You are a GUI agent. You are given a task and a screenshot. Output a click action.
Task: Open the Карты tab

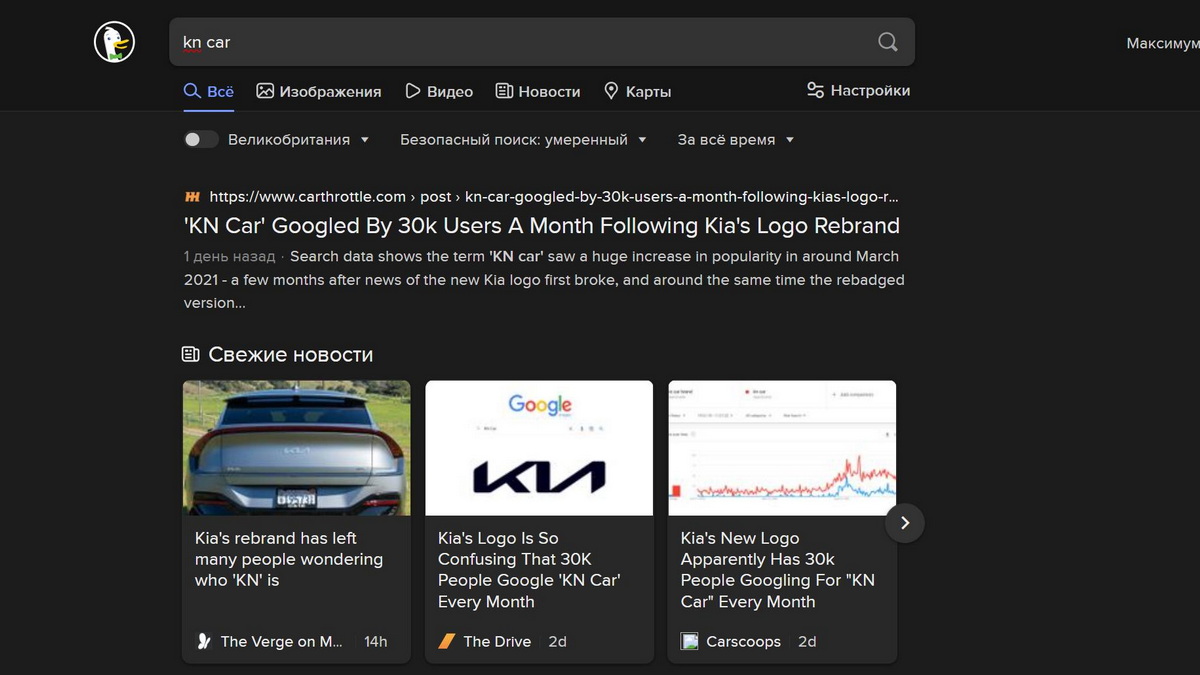(x=637, y=92)
